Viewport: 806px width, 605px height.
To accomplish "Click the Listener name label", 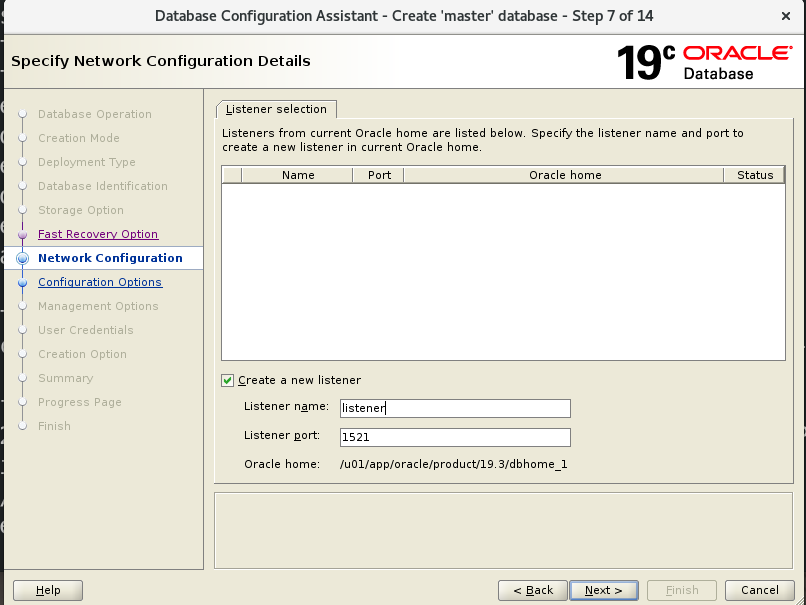I will pyautogui.click(x=286, y=407).
